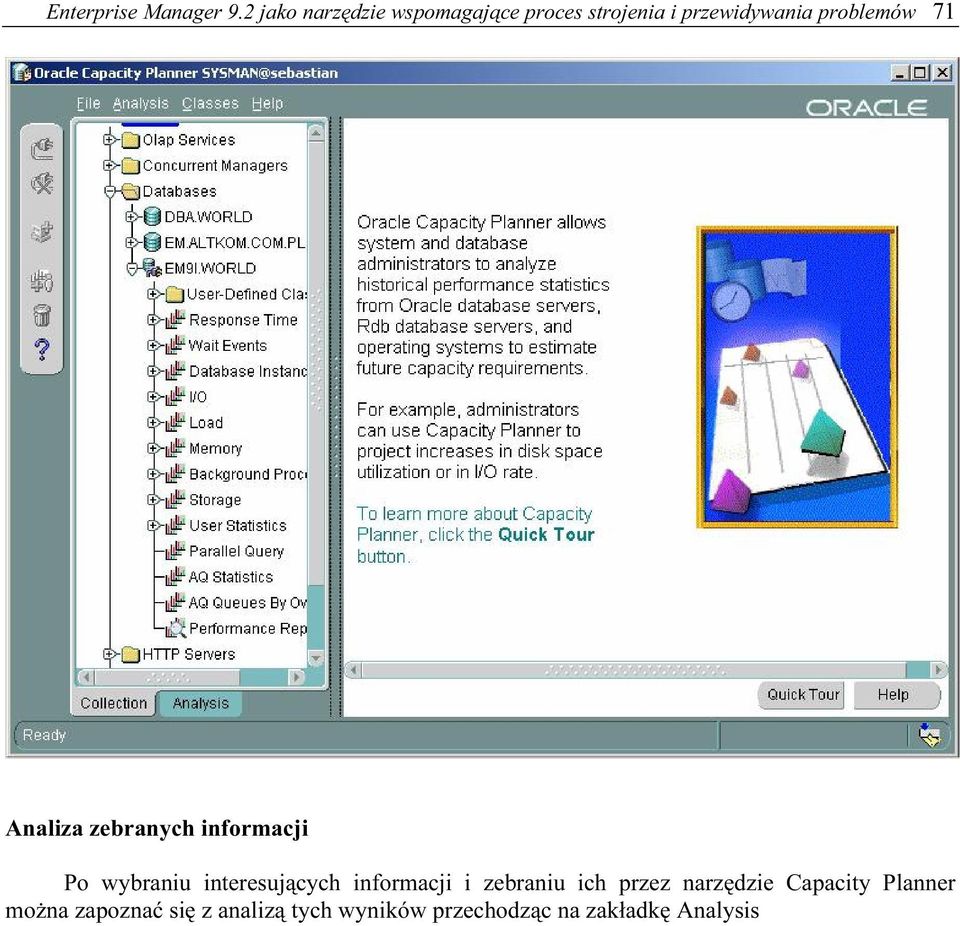Click the trash can delete icon
The image size is (960, 926).
pos(42,315)
